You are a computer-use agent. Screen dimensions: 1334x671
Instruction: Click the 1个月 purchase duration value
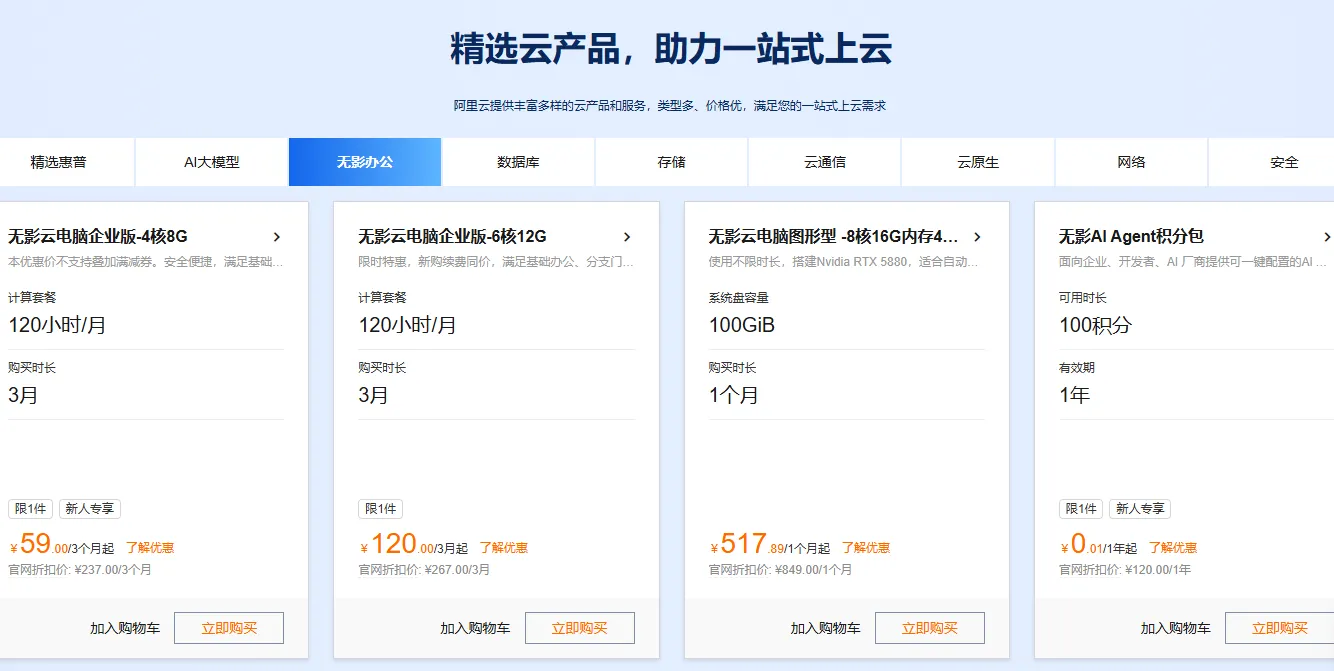tap(734, 395)
